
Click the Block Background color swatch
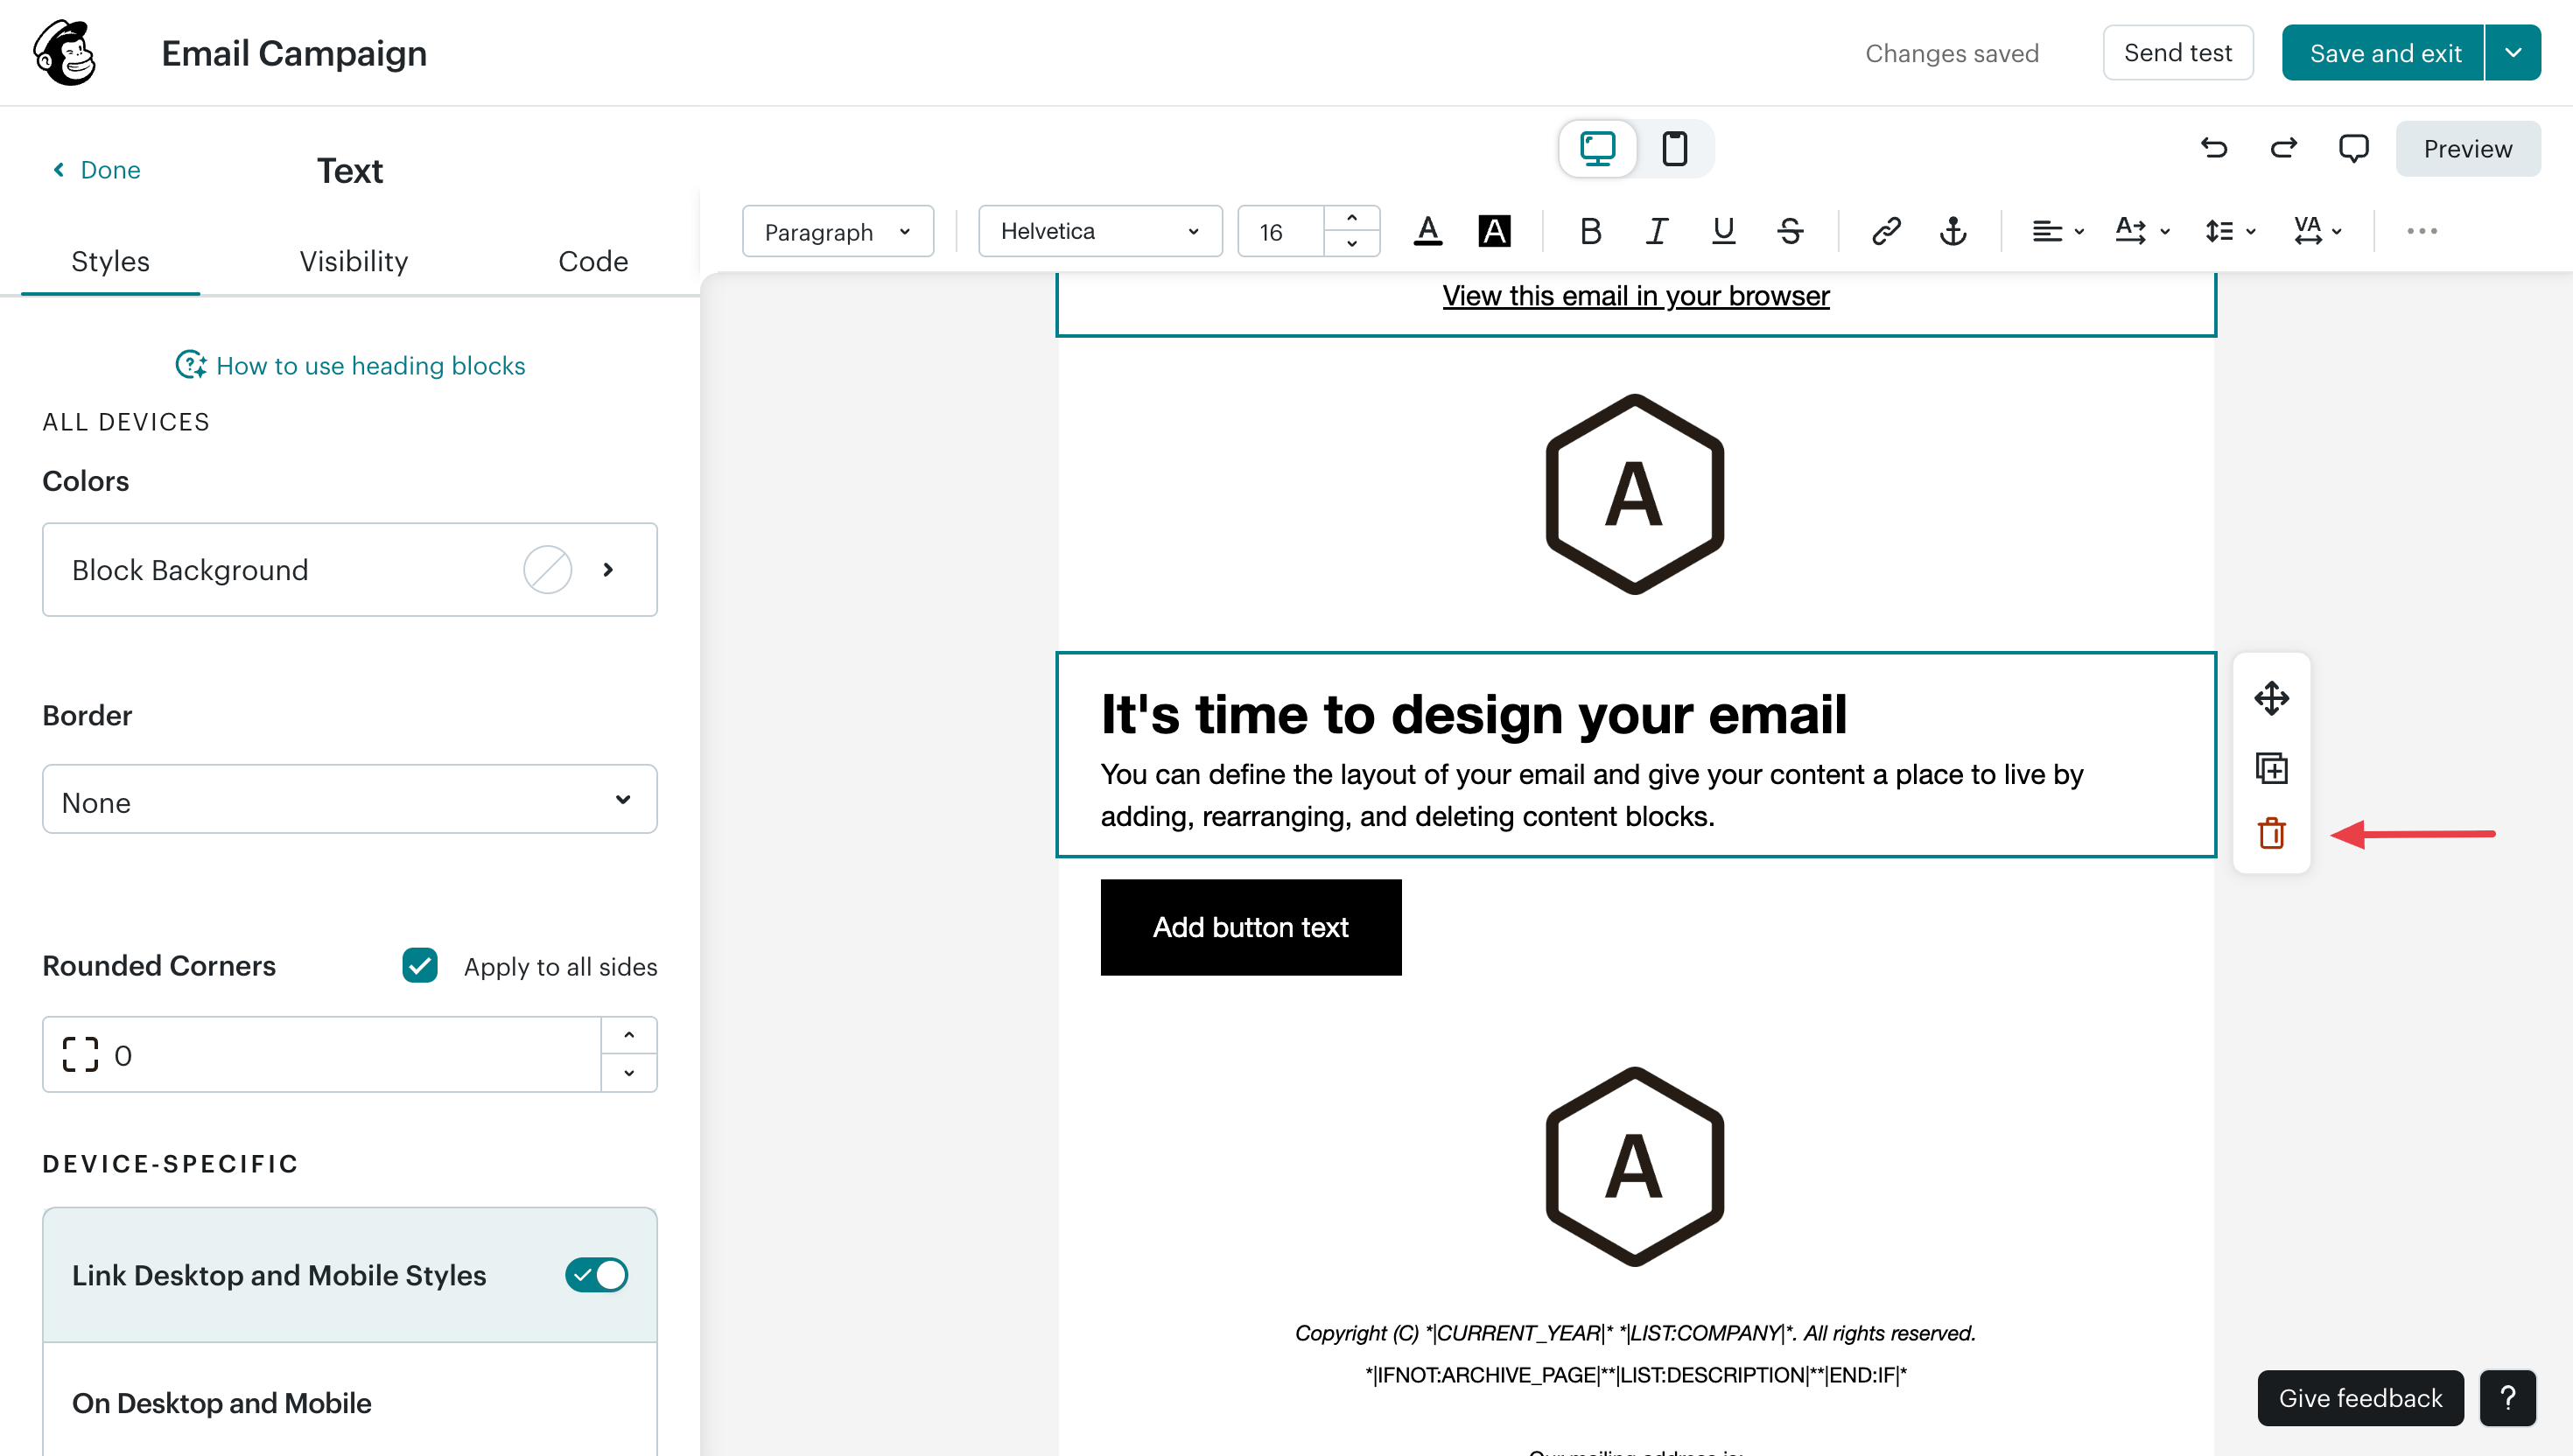547,569
